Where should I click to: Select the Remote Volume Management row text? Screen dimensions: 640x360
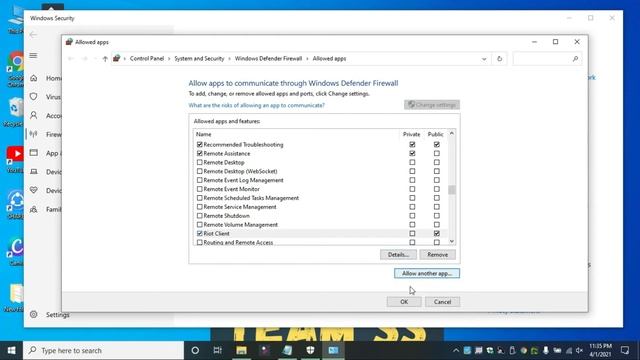pyautogui.click(x=240, y=225)
